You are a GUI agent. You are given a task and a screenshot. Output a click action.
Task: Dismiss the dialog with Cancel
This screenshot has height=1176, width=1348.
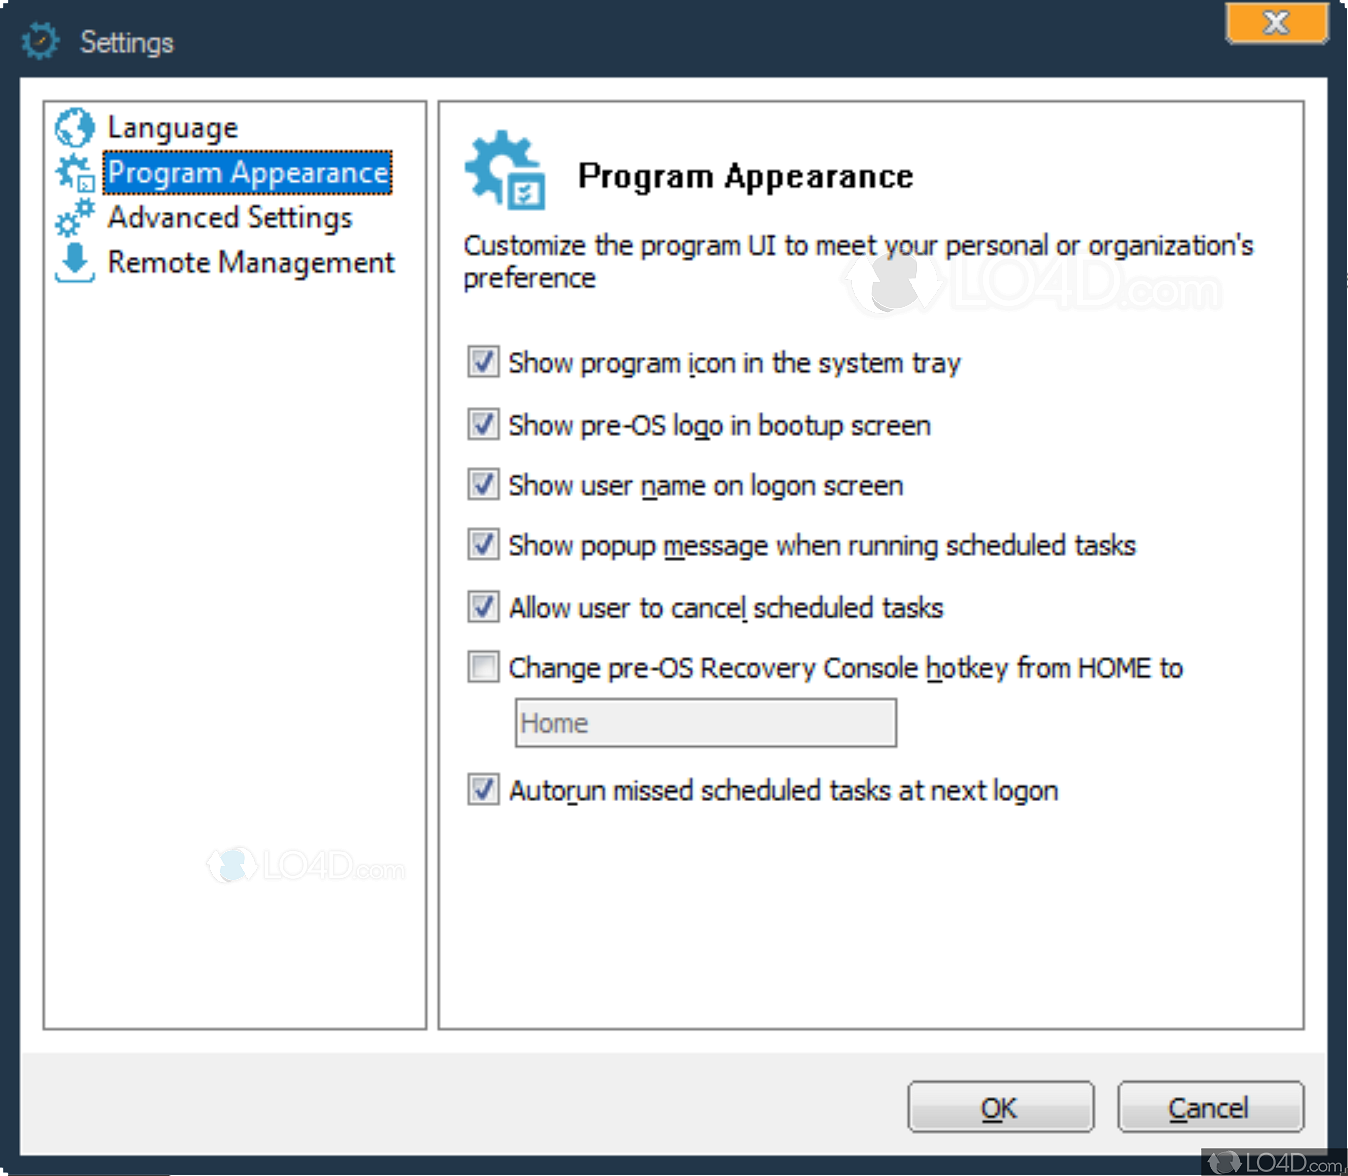pyautogui.click(x=1209, y=1107)
